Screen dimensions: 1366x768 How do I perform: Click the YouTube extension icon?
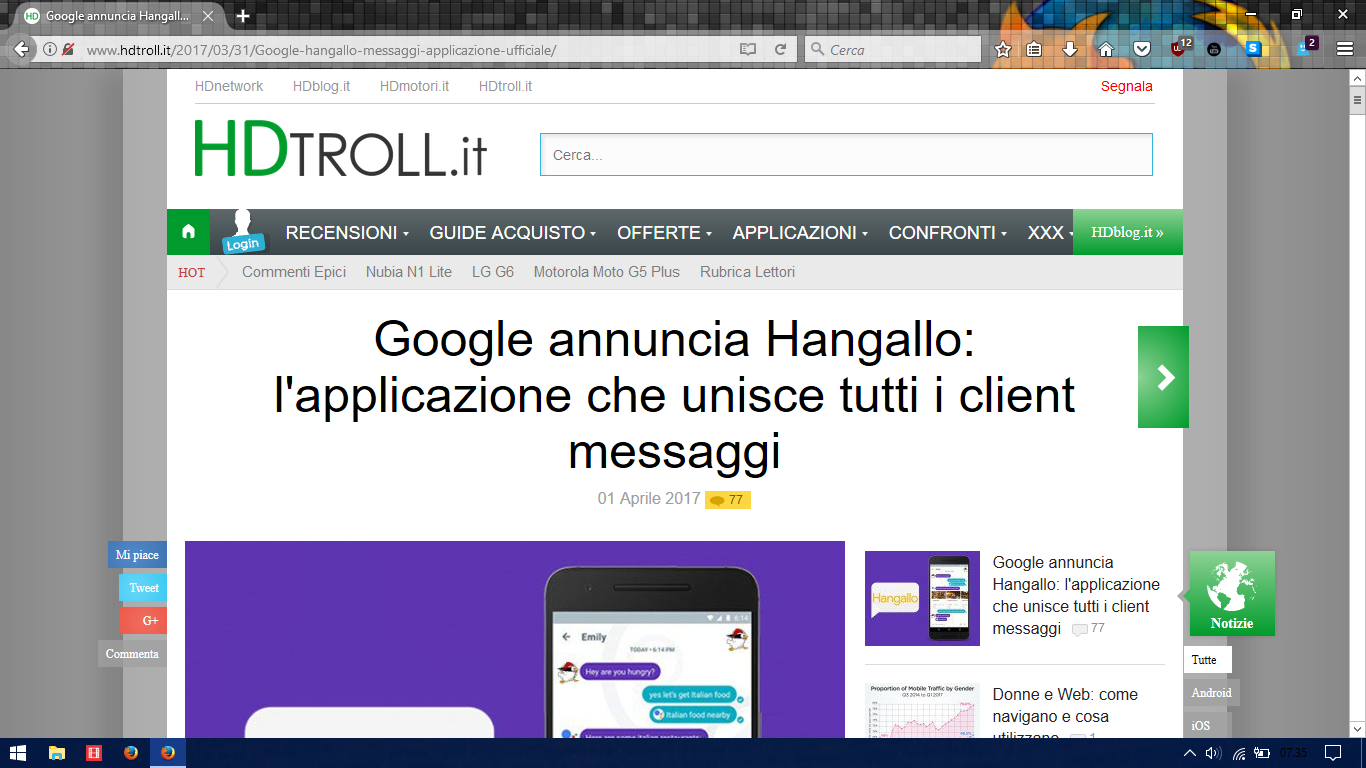[x=1214, y=49]
